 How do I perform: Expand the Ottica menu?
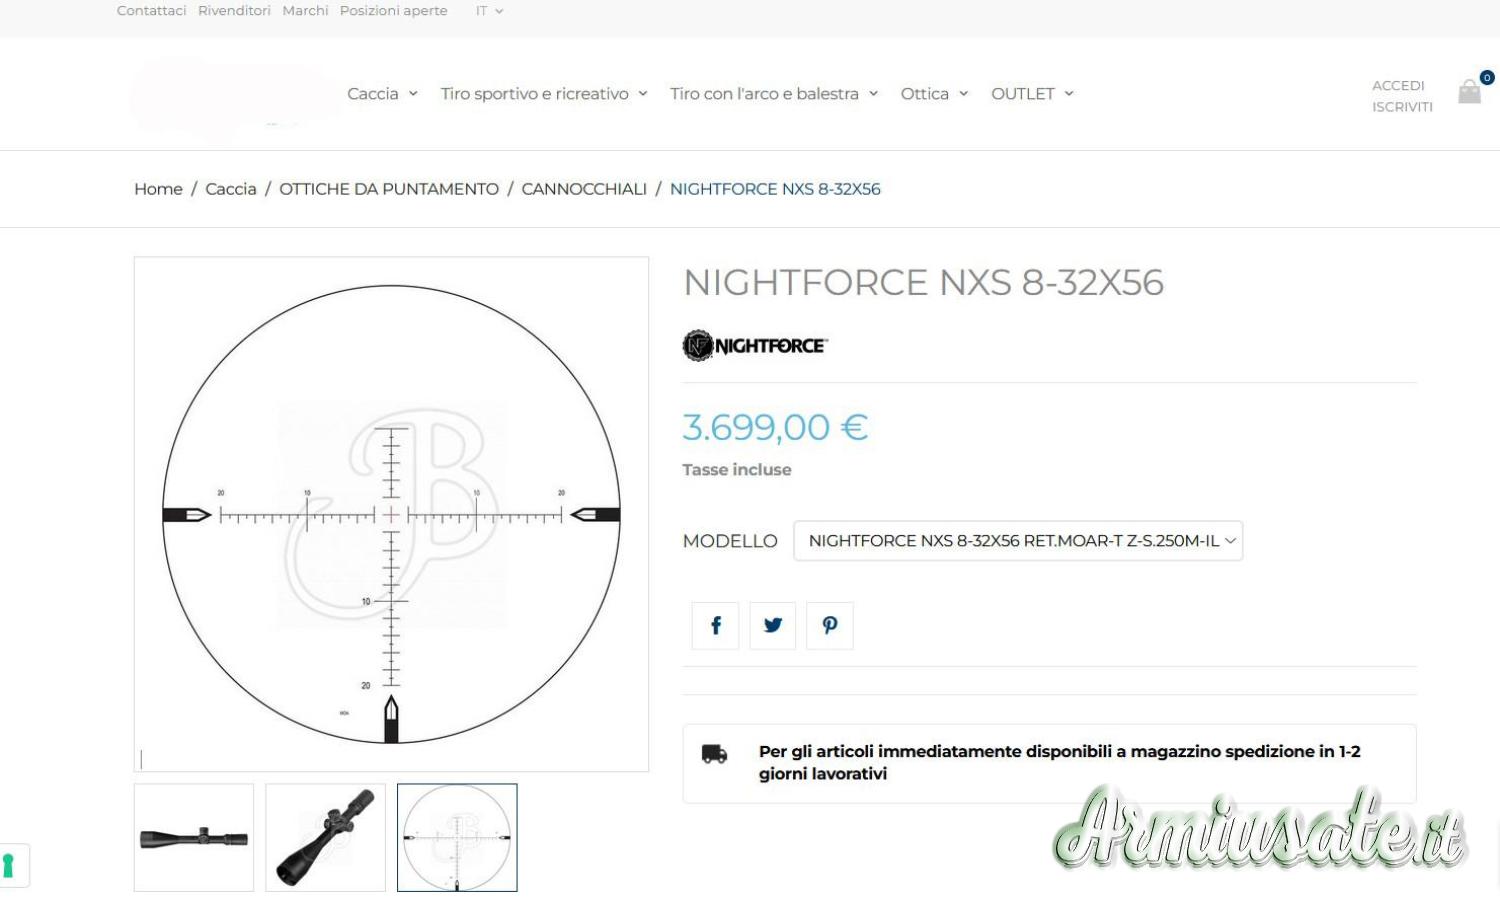[x=934, y=94]
